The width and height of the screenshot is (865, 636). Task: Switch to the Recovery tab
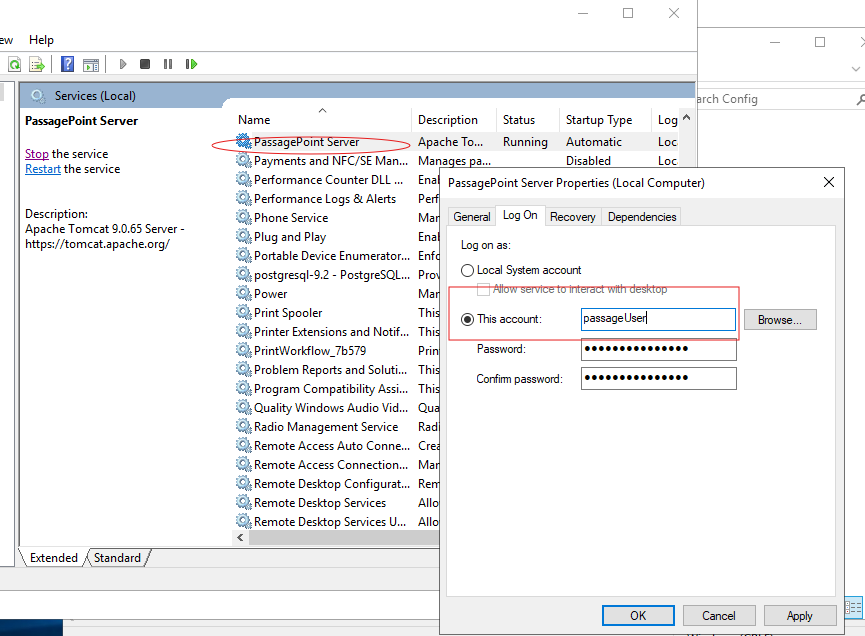[x=572, y=217]
